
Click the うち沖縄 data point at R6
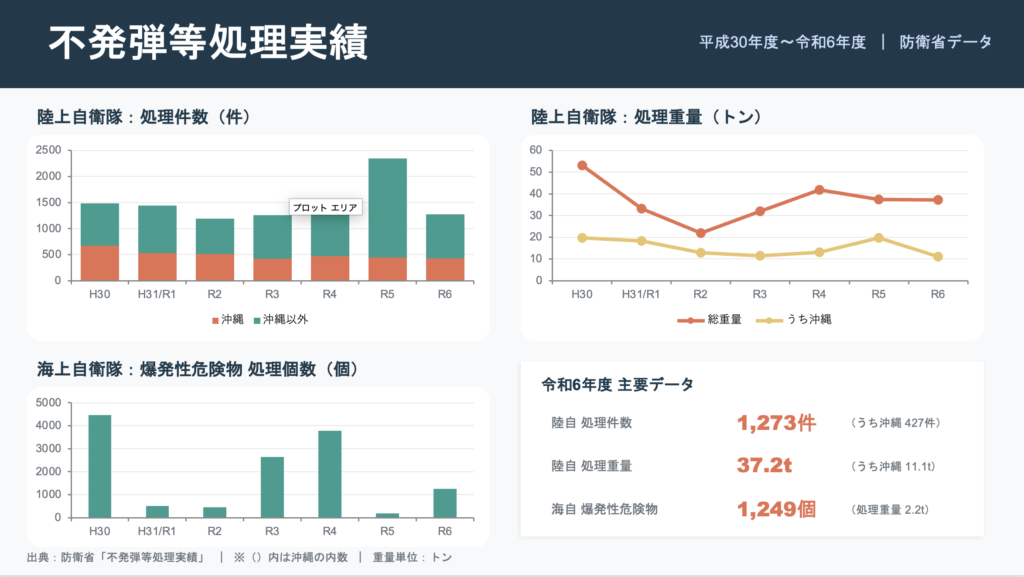[x=938, y=257]
